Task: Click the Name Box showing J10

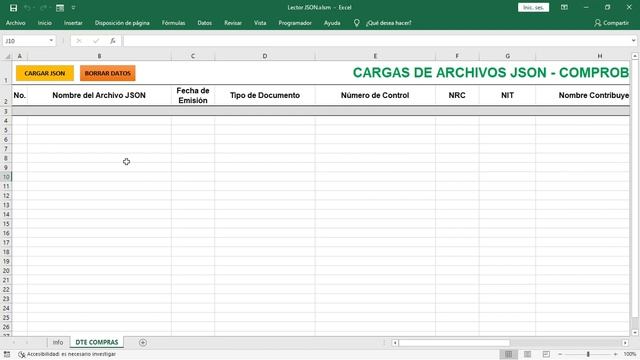Action: point(25,41)
